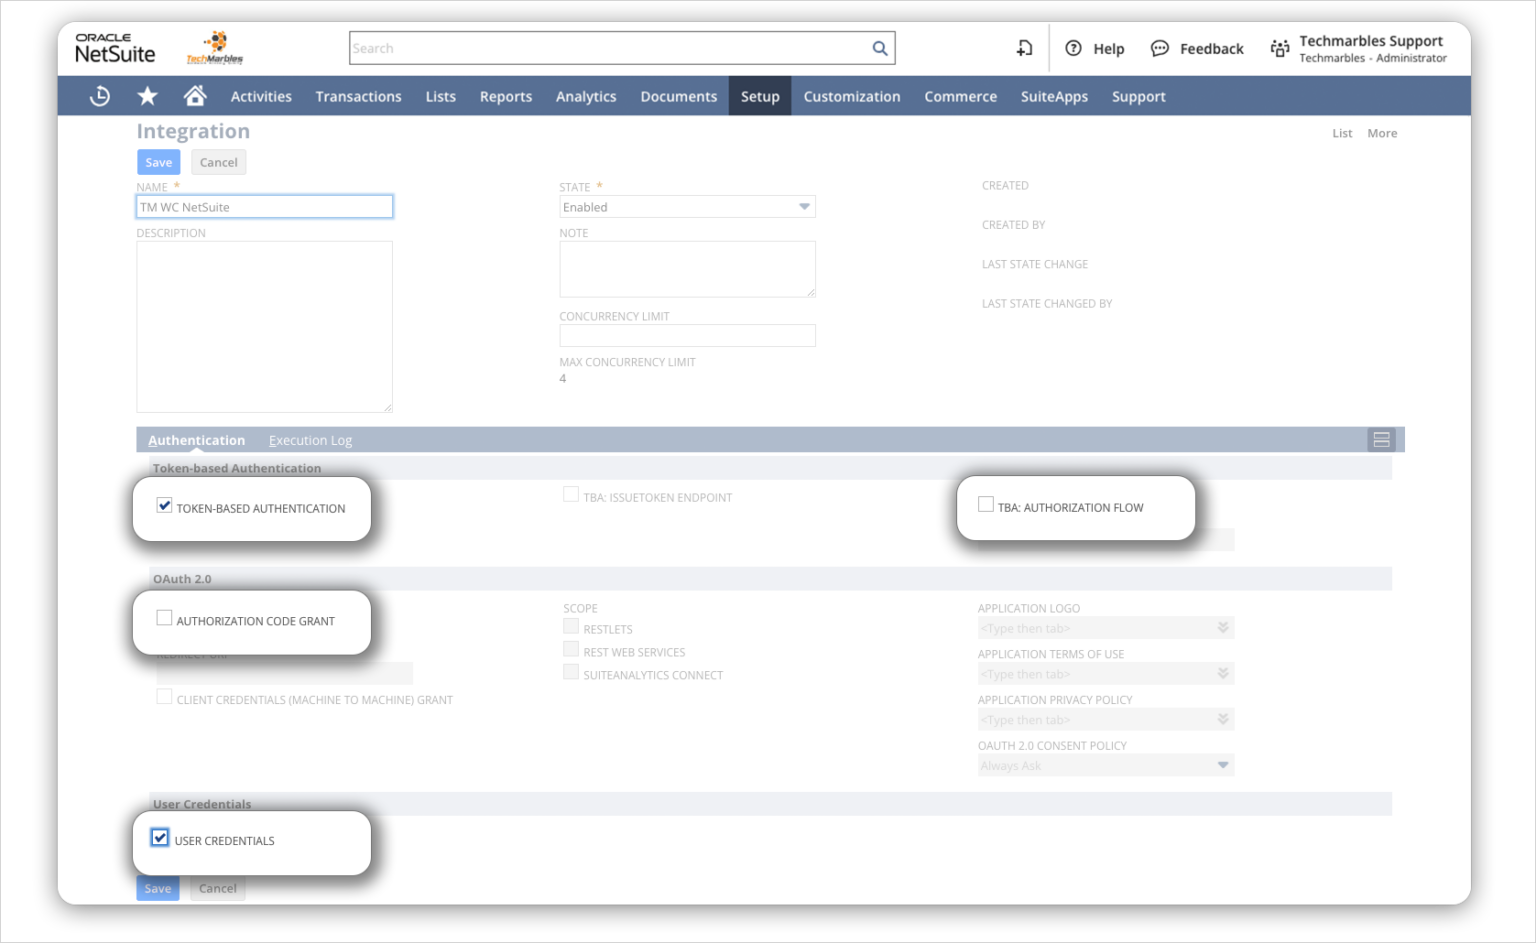Expand Application Terms of Use selector
The height and width of the screenshot is (943, 1536).
pyautogui.click(x=1223, y=674)
